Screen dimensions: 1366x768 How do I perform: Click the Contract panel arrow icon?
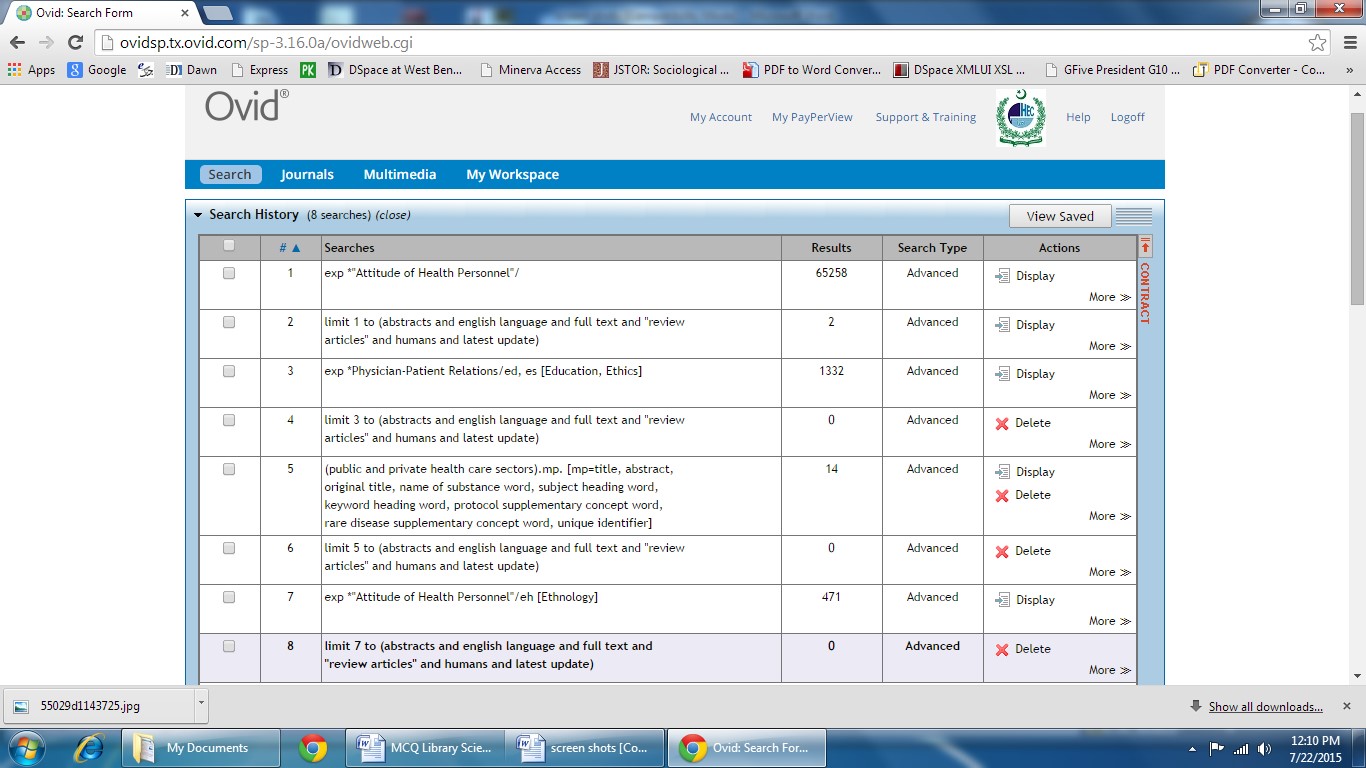[x=1145, y=246]
